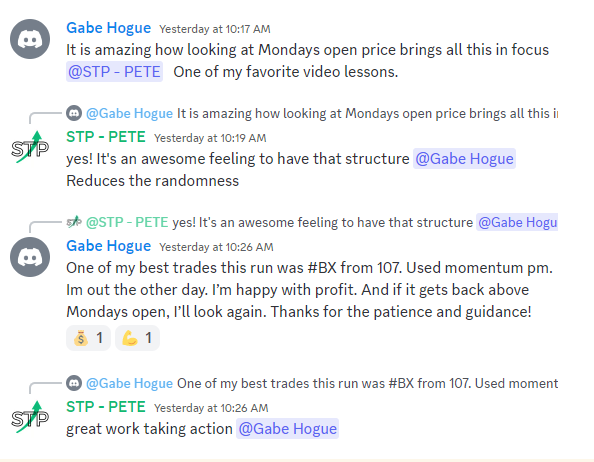The image size is (594, 462).
Task: Open the Gabe Hogue username at 10:17 AM
Action: 109,28
